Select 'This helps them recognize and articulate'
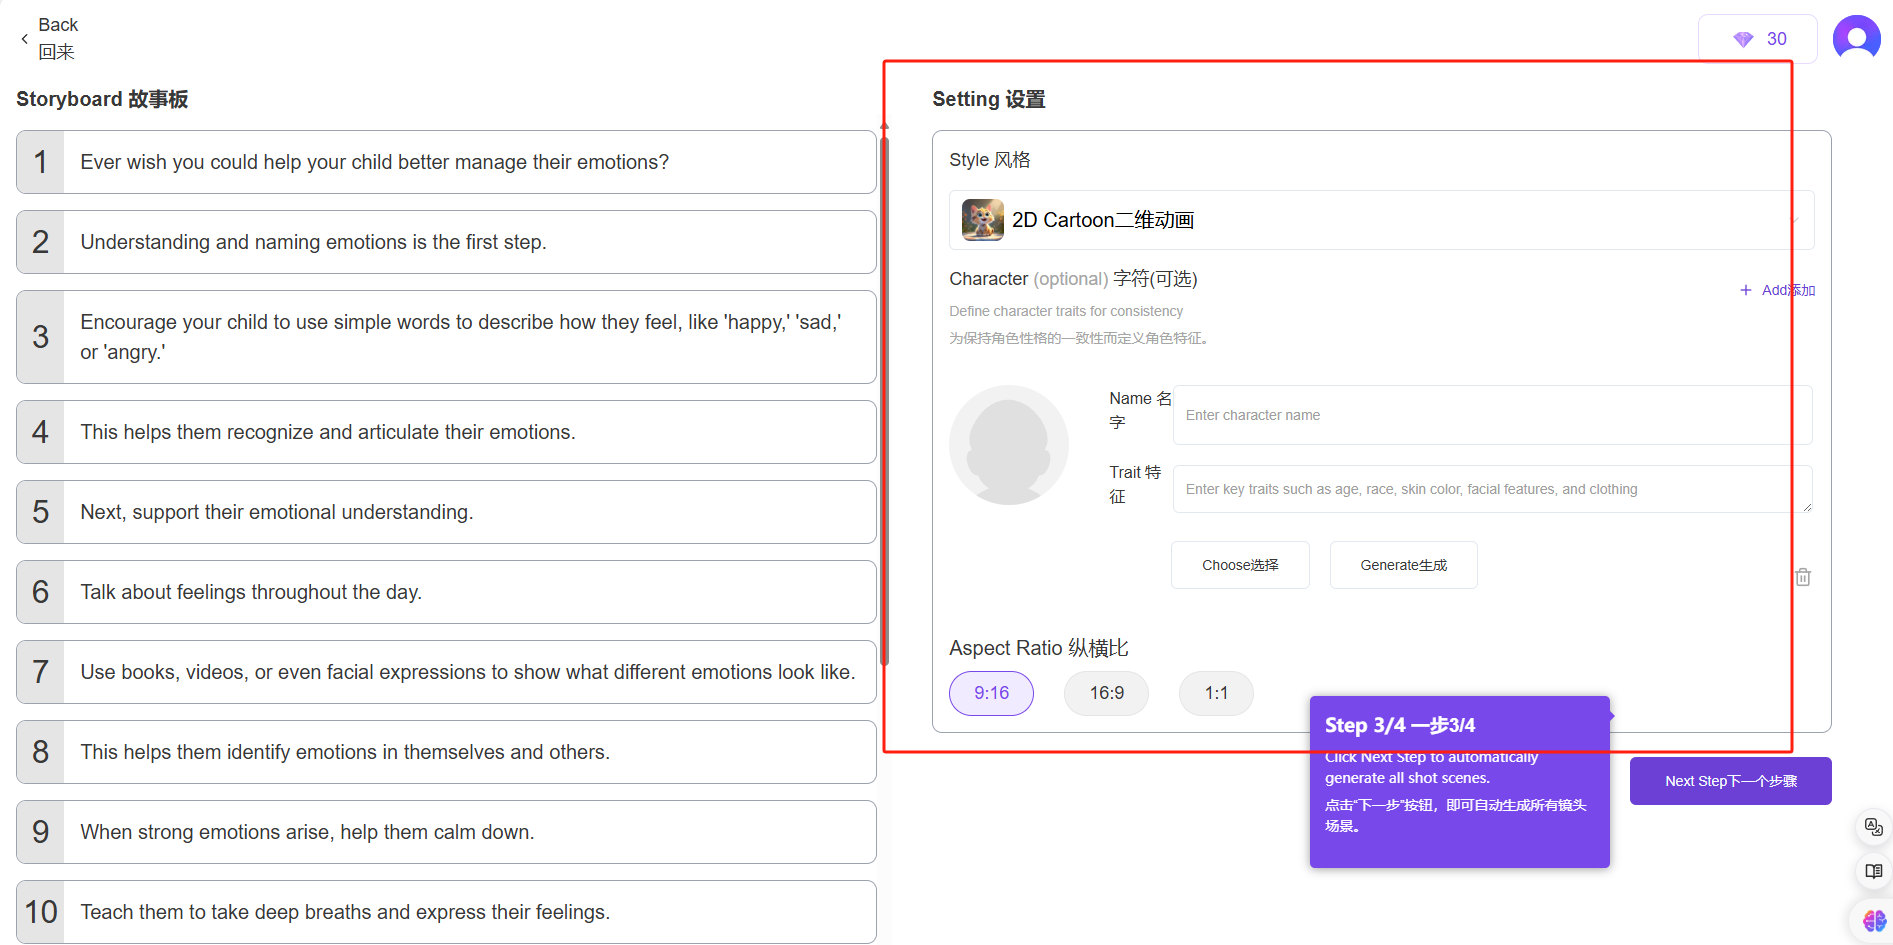The image size is (1893, 945). [x=446, y=432]
